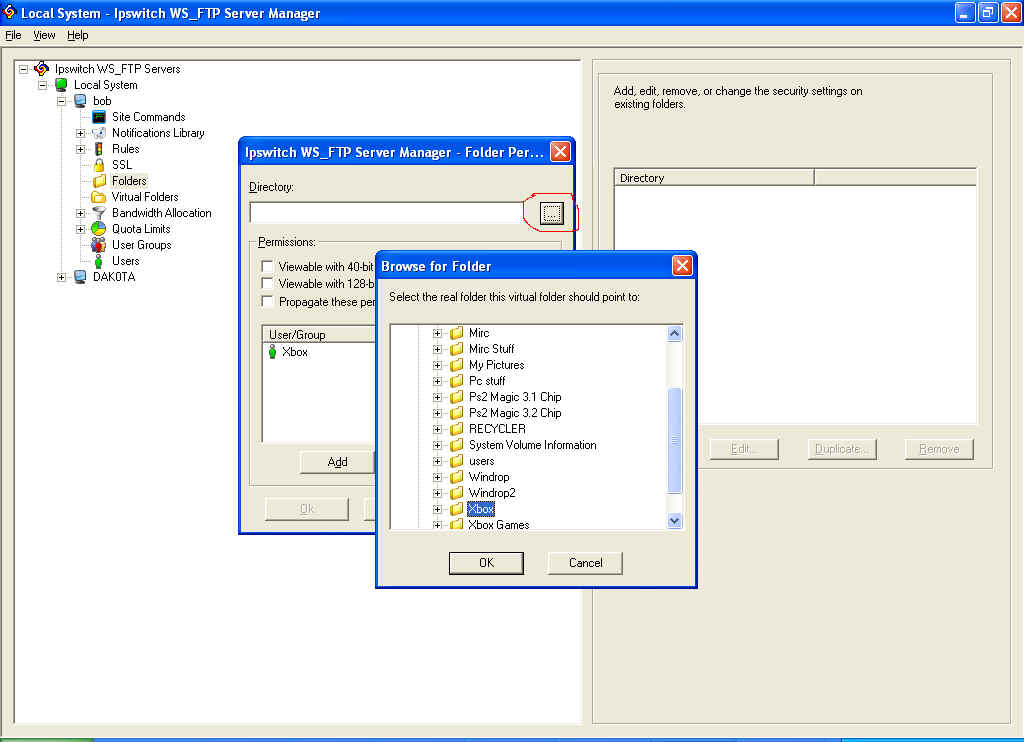Click the folder tree scrollbar down arrow
This screenshot has width=1024, height=742.
(x=675, y=521)
